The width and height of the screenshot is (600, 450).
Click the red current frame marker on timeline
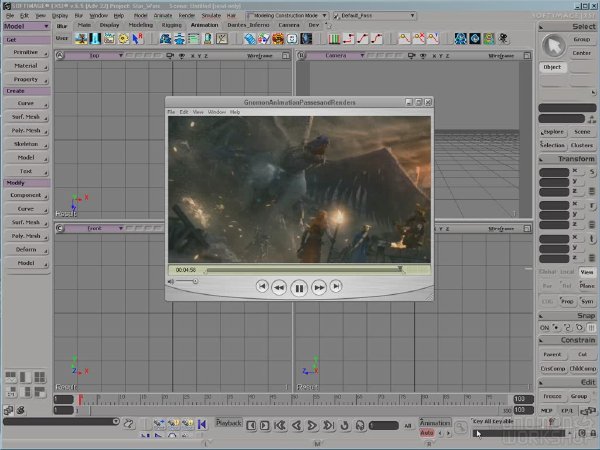point(80,399)
